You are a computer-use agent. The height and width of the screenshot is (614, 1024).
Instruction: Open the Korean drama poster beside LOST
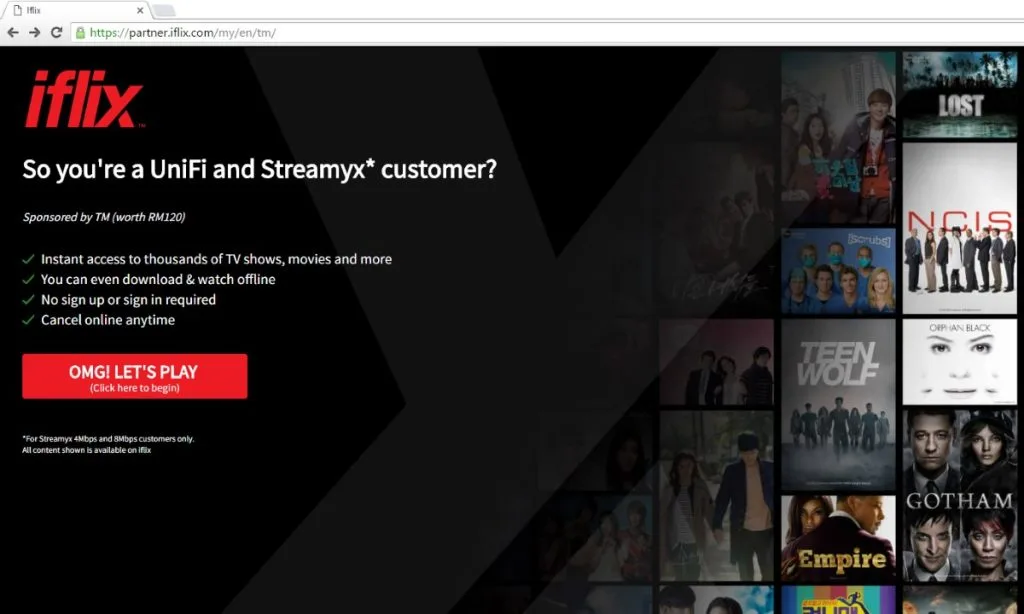pos(839,137)
